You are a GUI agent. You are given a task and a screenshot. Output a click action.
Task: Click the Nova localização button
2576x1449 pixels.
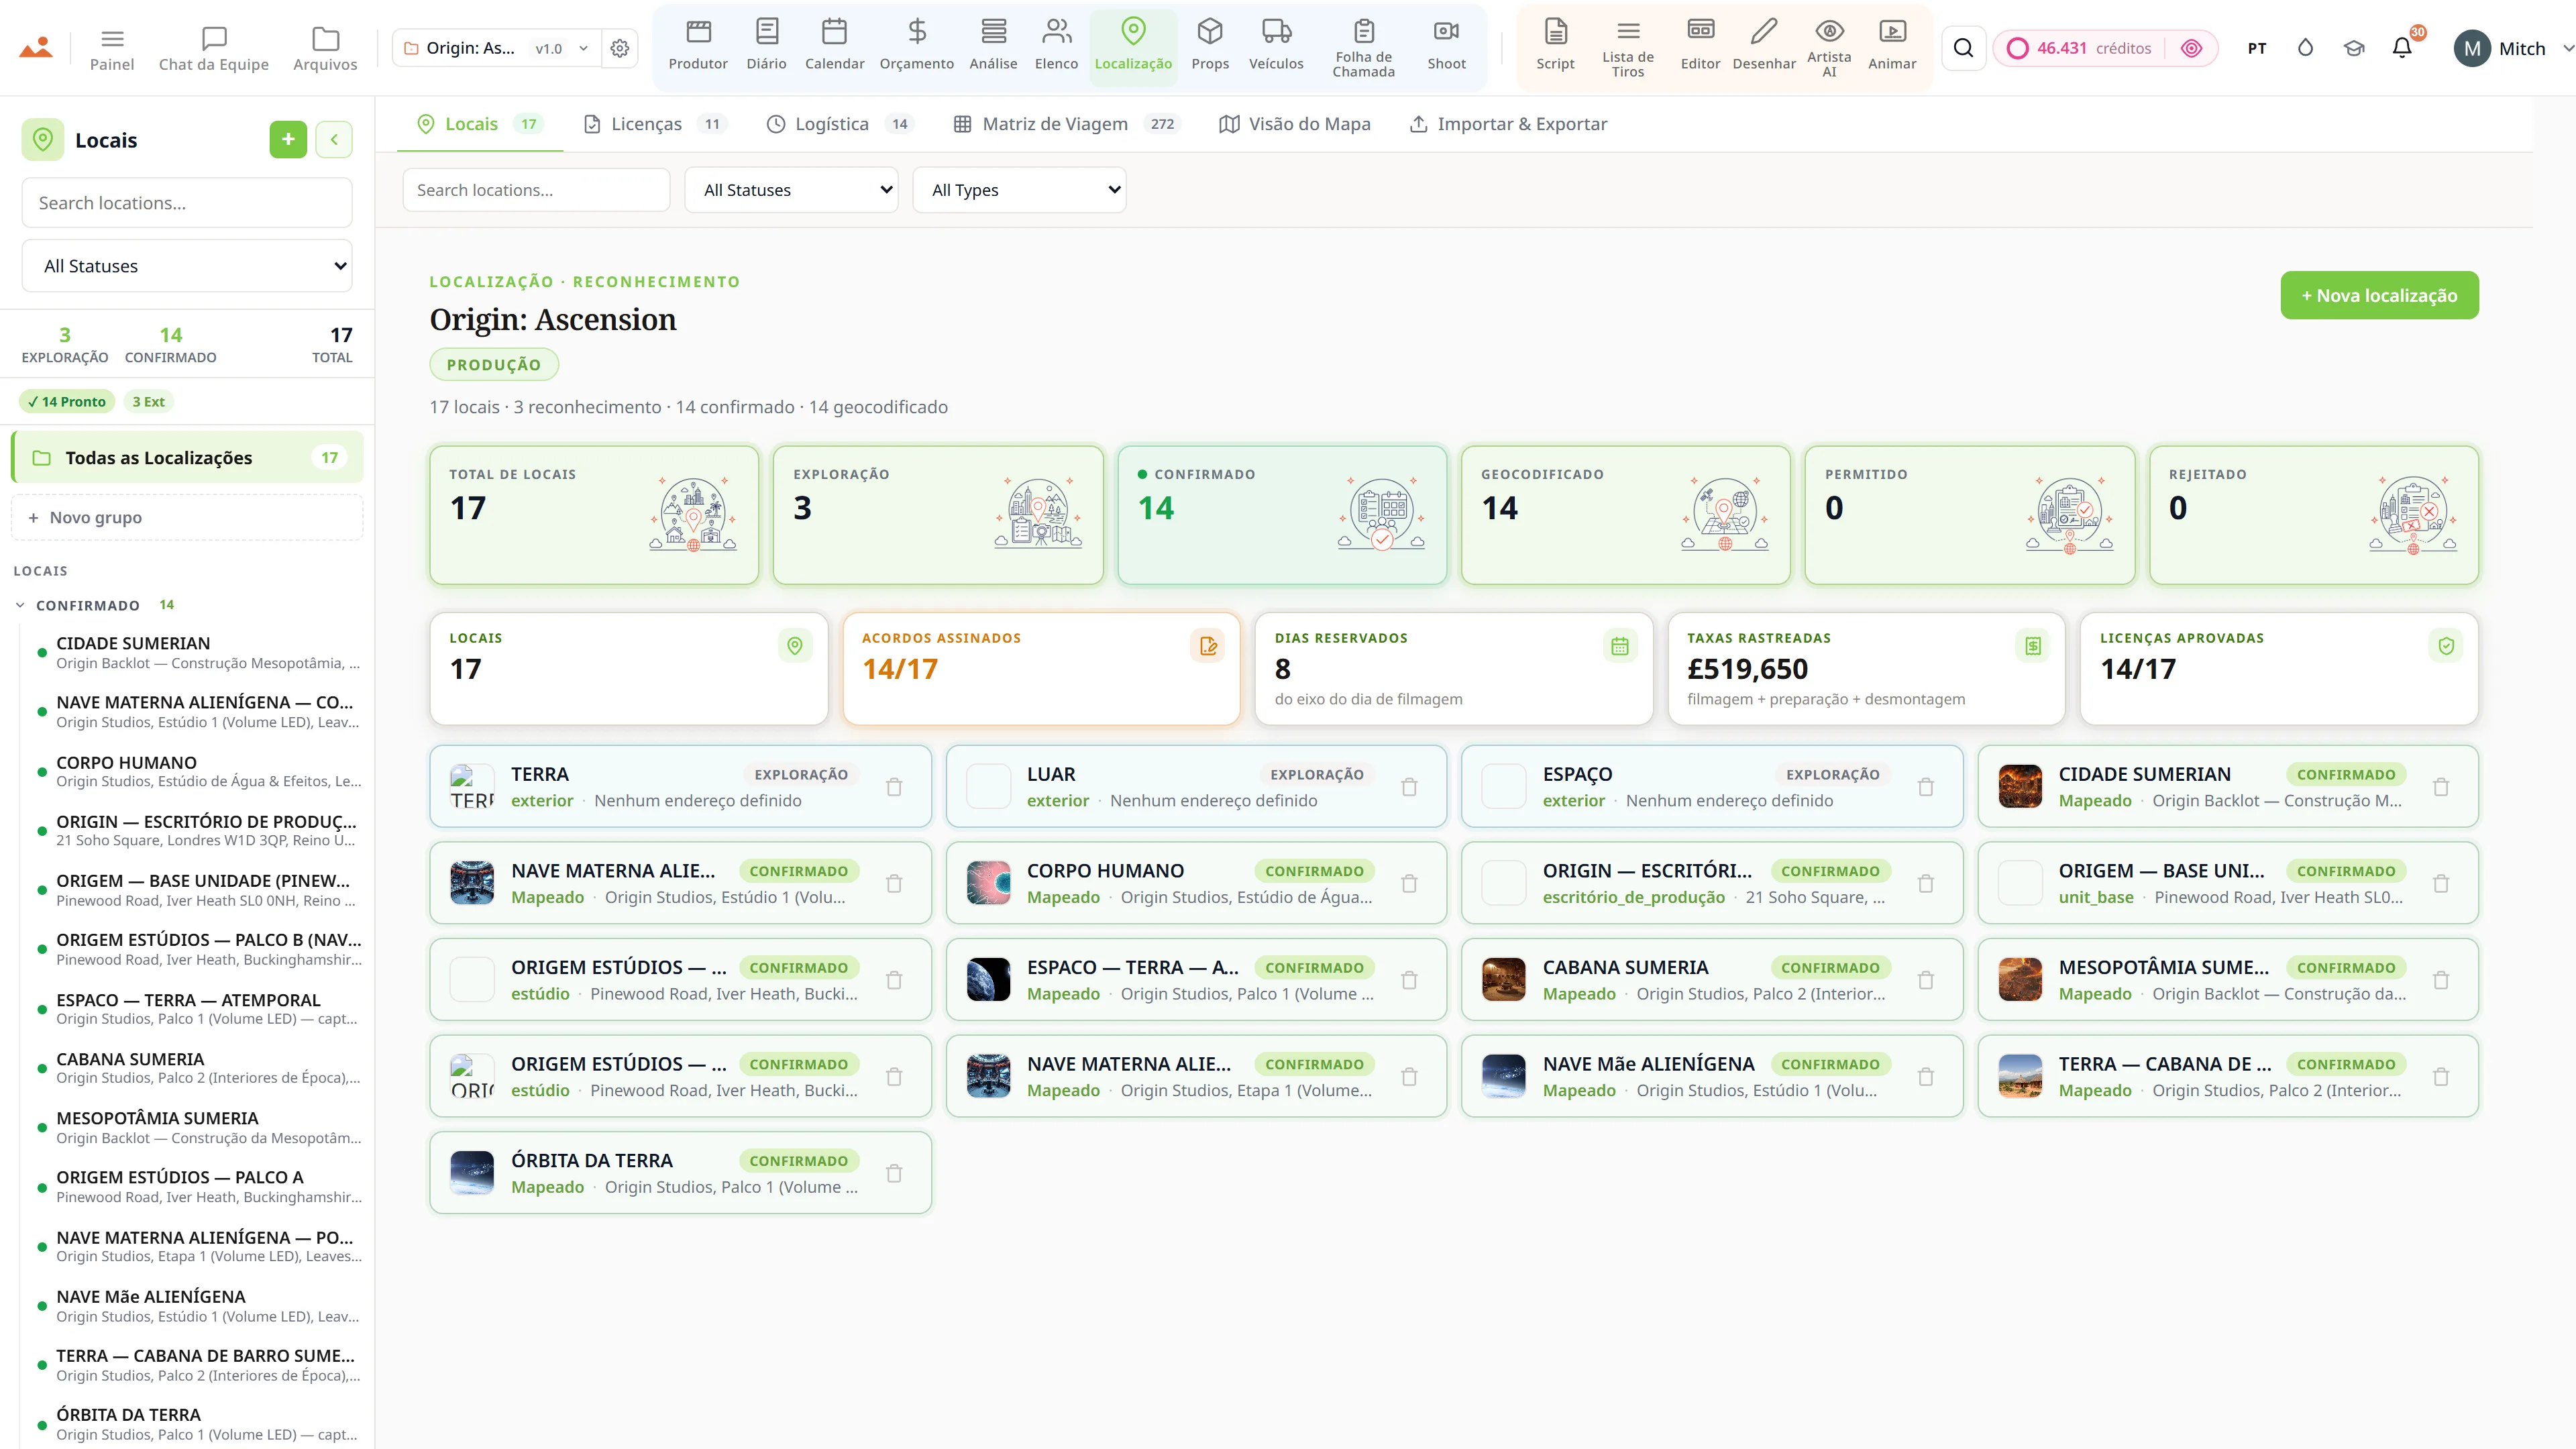pyautogui.click(x=2379, y=295)
